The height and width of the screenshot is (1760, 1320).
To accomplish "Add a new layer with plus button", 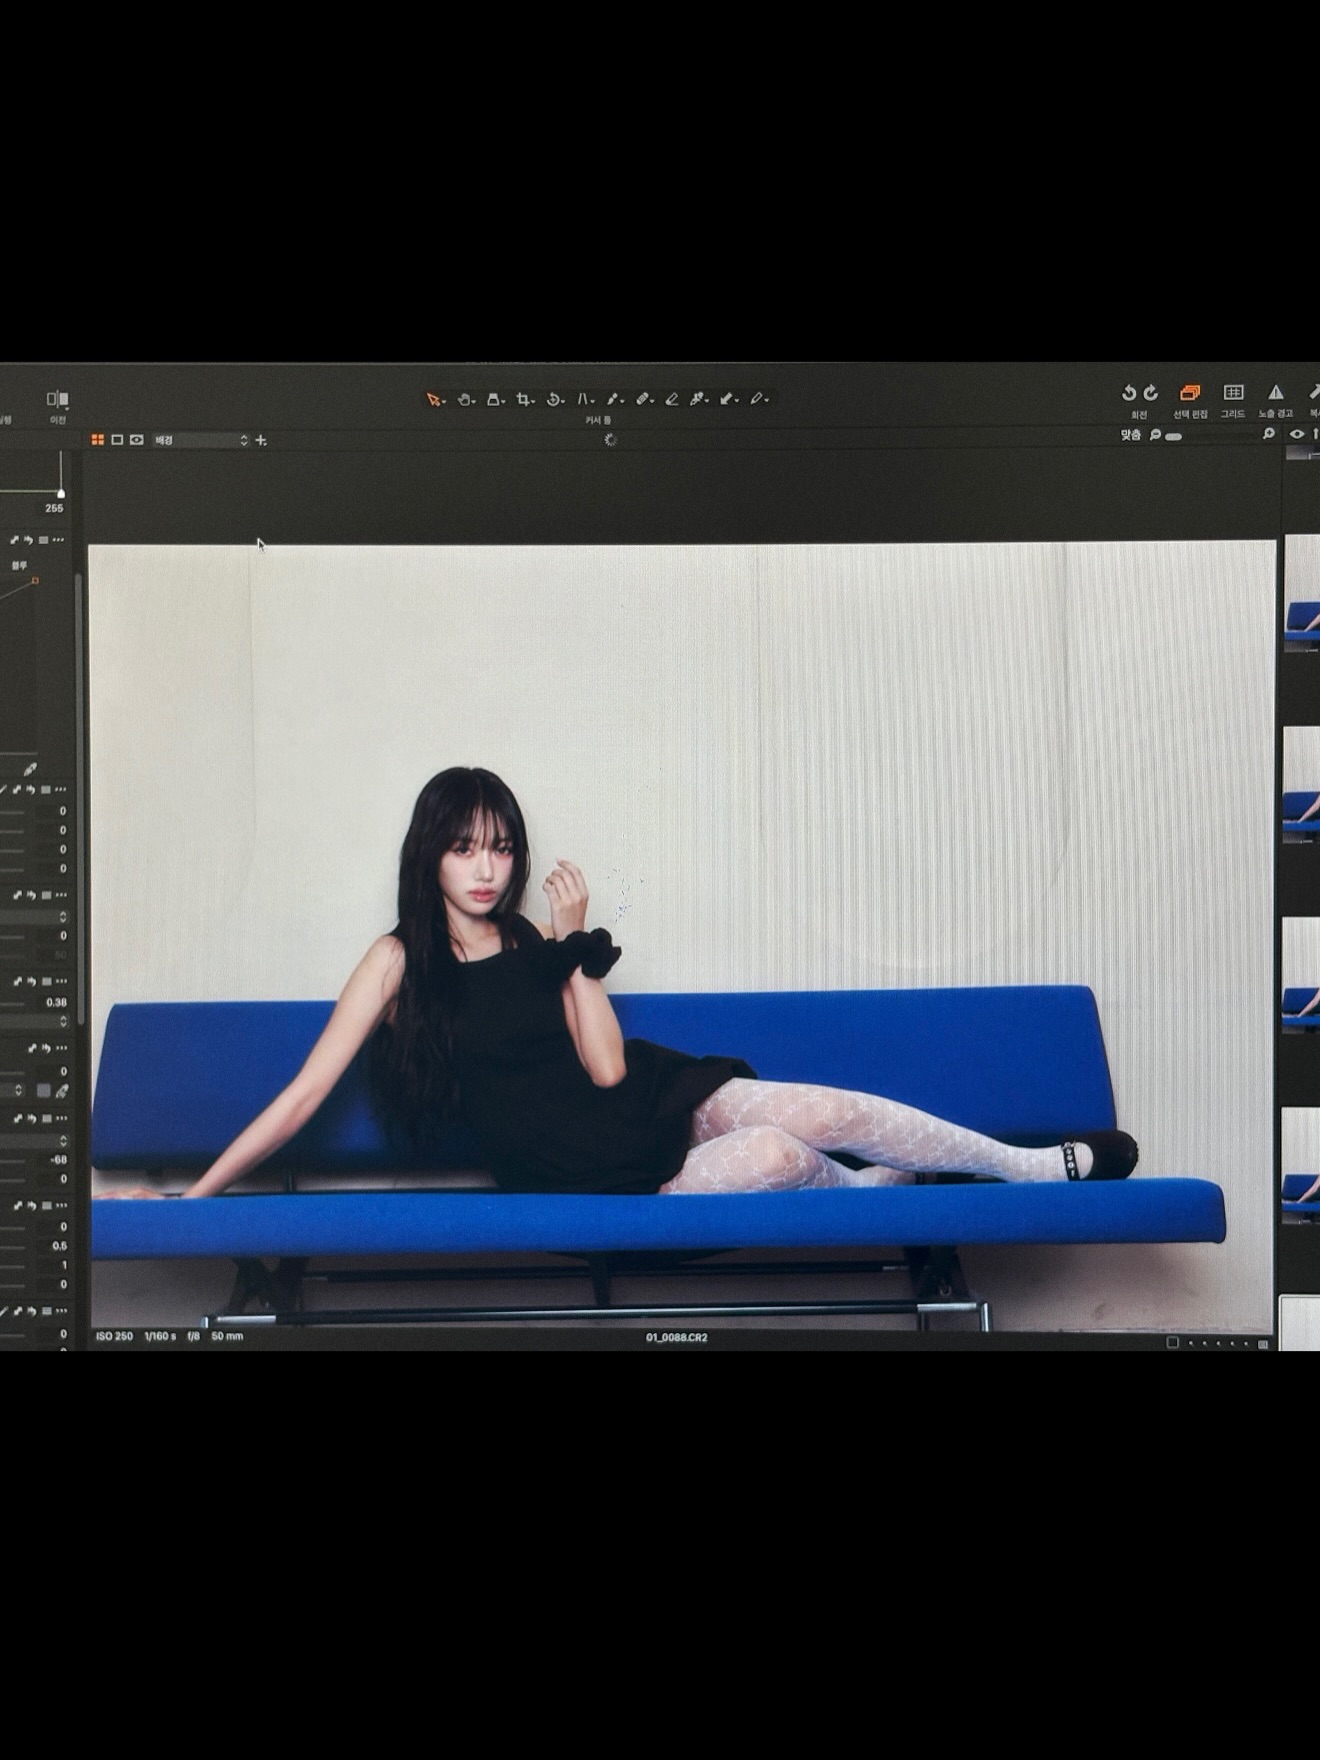I will pos(261,440).
